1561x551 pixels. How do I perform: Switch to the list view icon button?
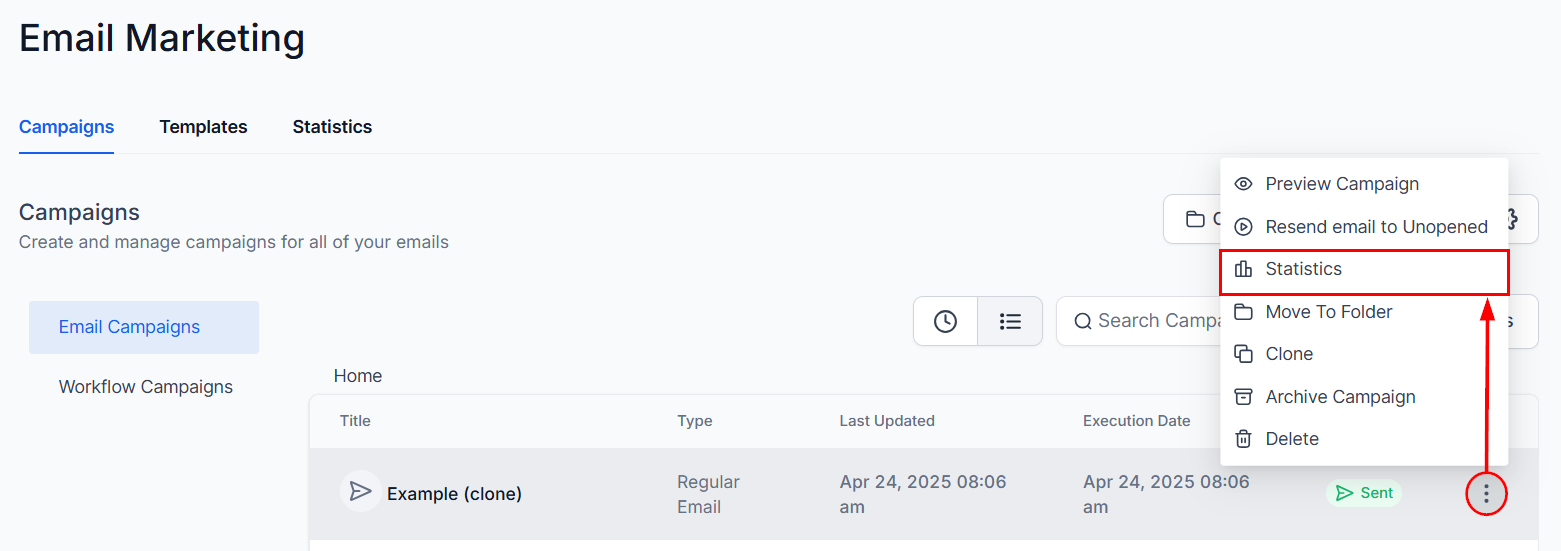click(x=1010, y=321)
